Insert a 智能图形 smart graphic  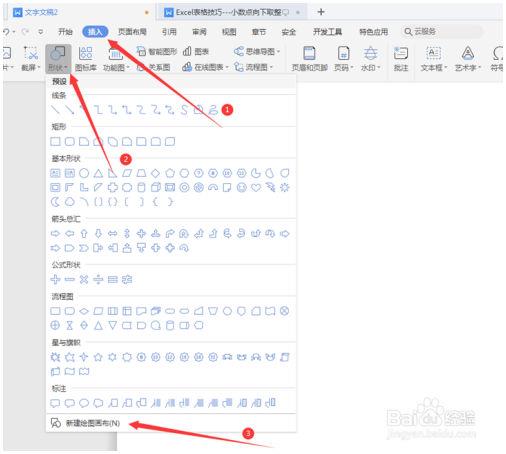pos(157,51)
